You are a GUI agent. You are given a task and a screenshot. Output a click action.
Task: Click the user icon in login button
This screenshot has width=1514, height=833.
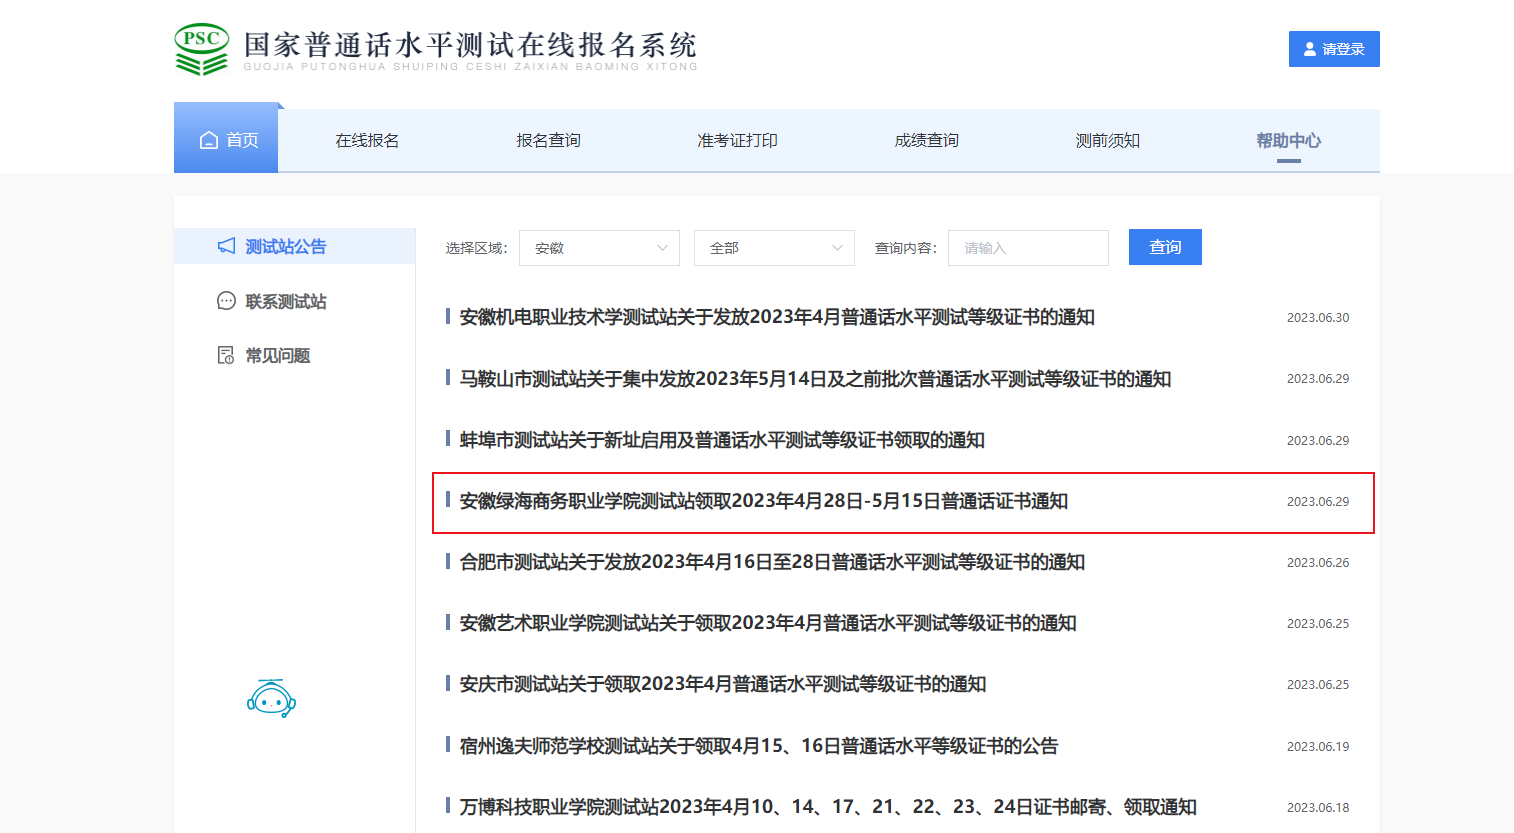coord(1310,49)
